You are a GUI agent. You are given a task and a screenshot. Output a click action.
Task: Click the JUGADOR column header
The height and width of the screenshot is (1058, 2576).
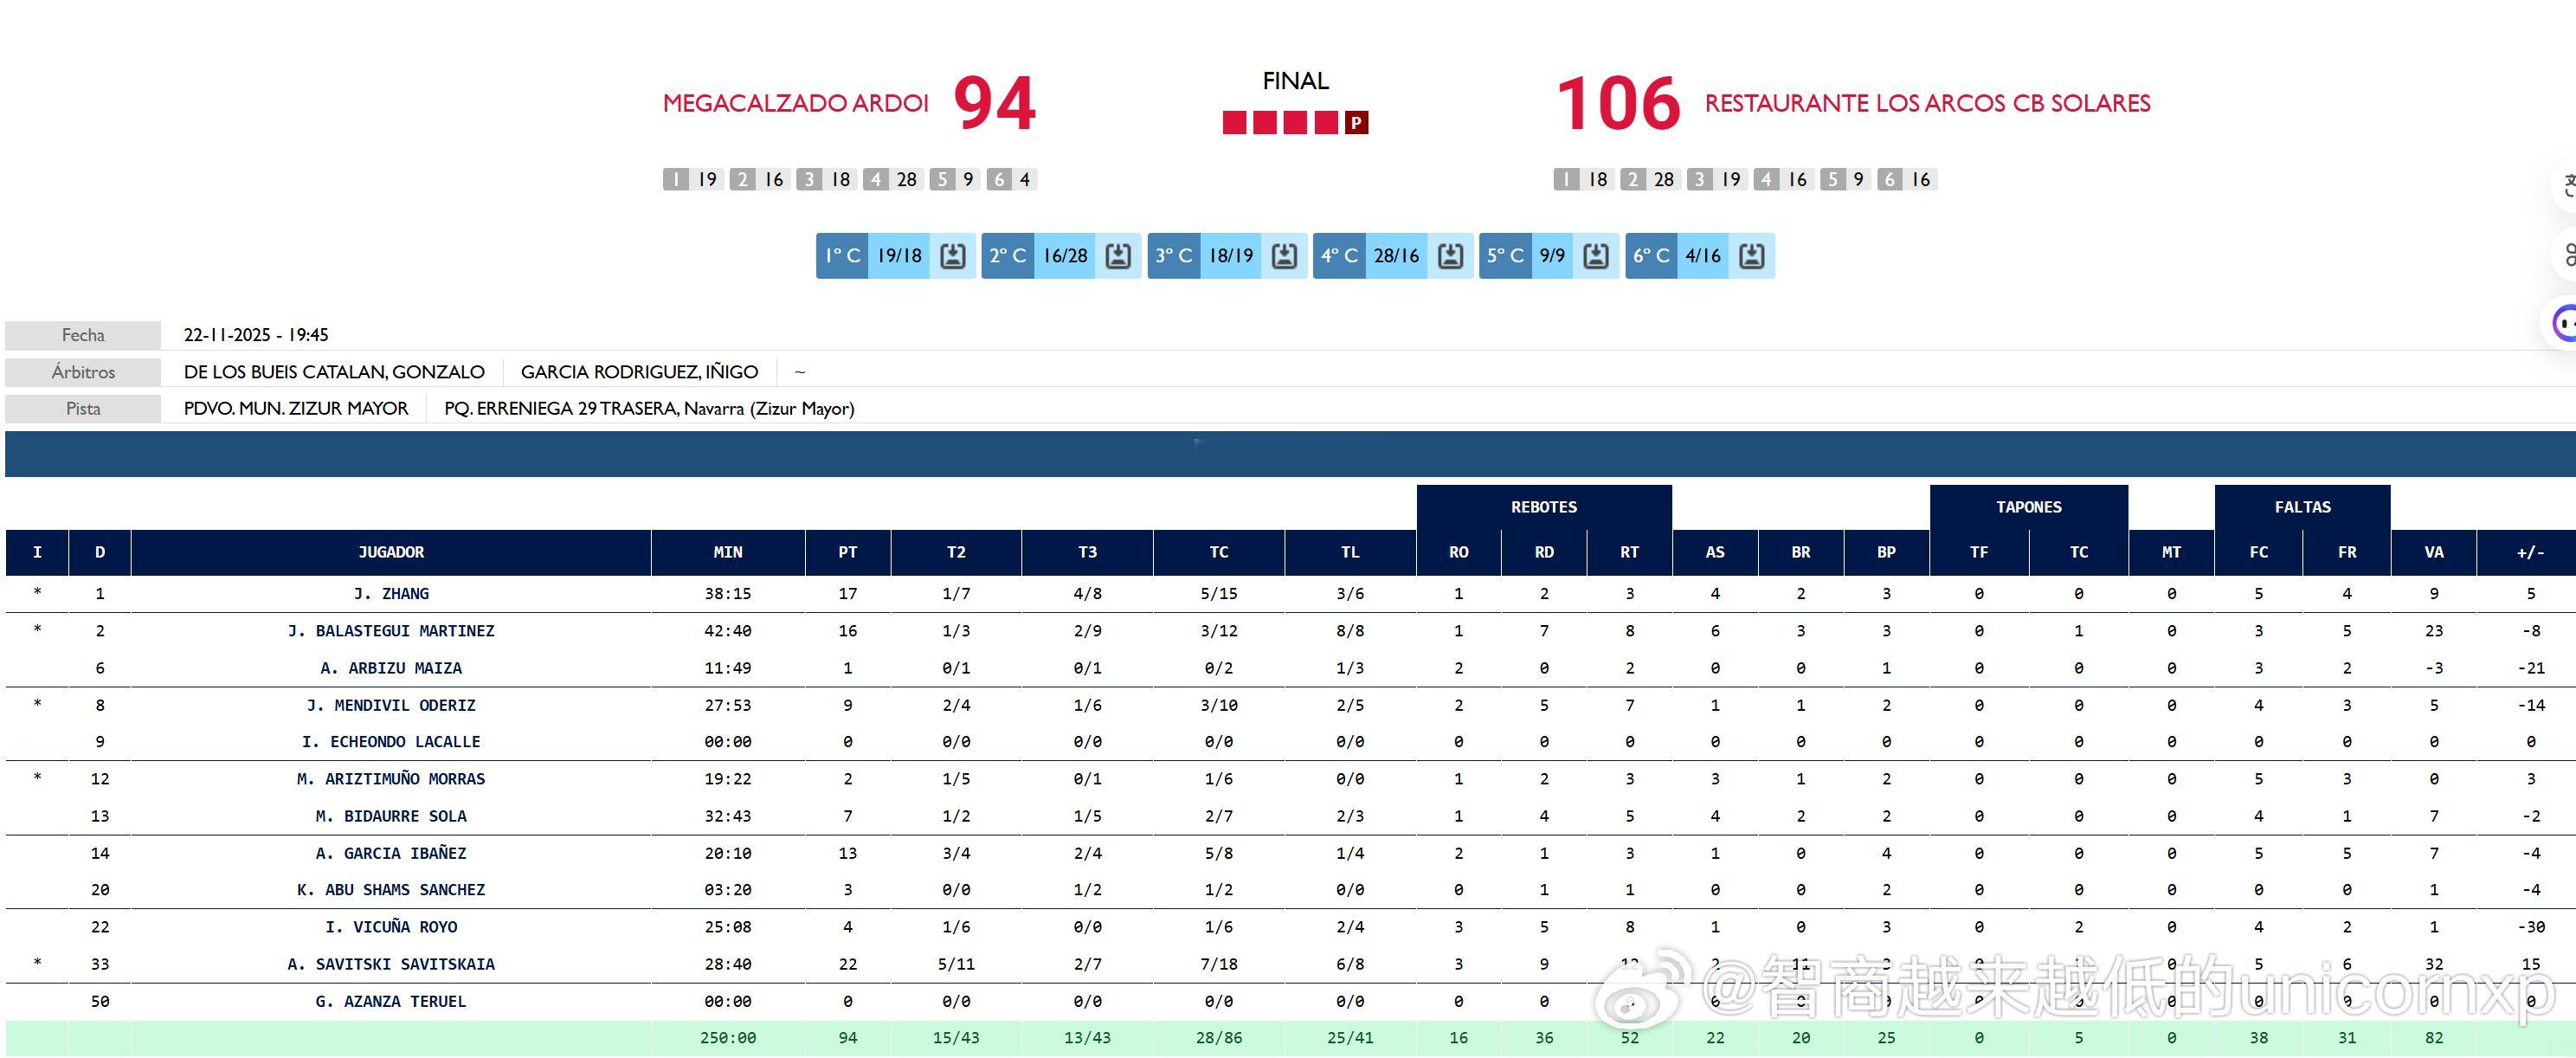391,552
